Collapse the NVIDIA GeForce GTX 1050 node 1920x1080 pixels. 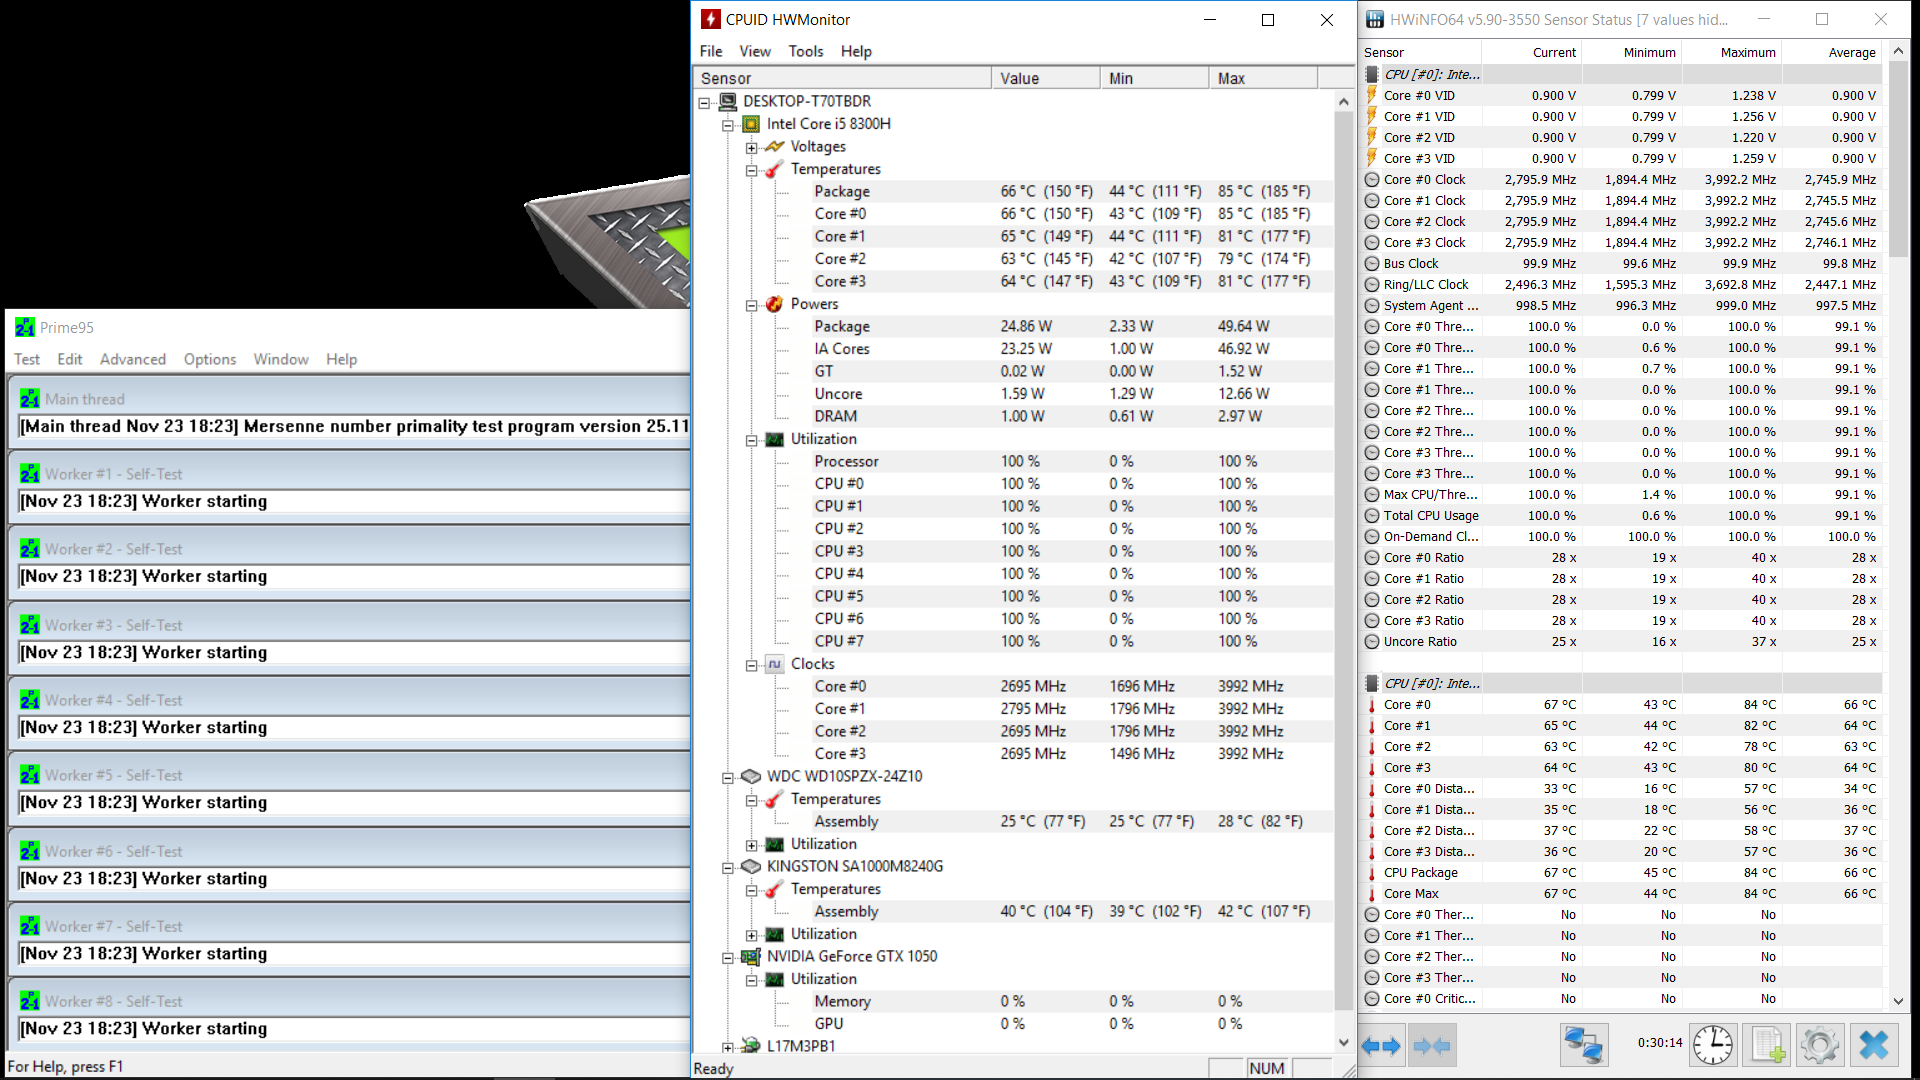728,958
